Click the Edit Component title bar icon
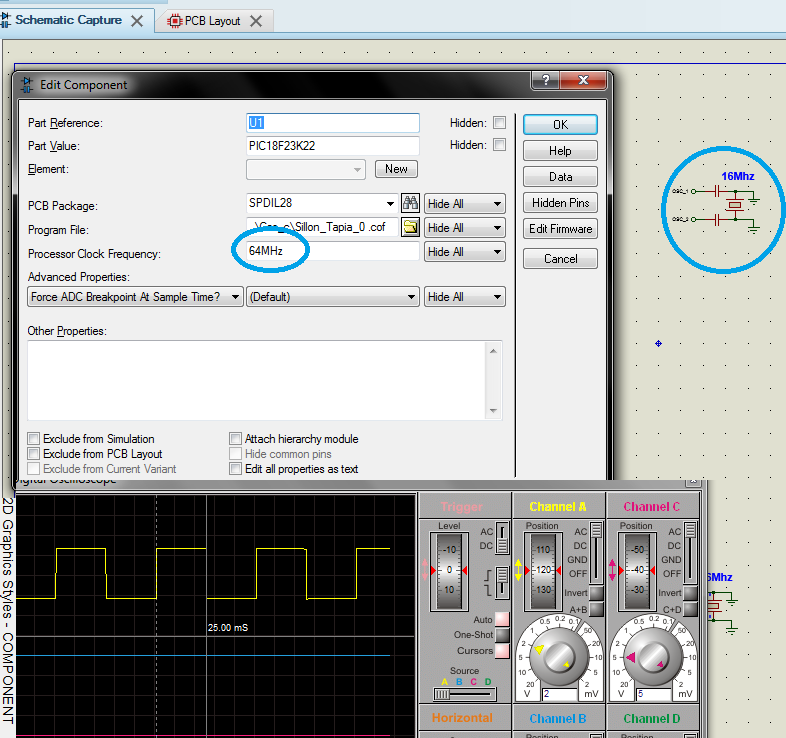 point(27,85)
